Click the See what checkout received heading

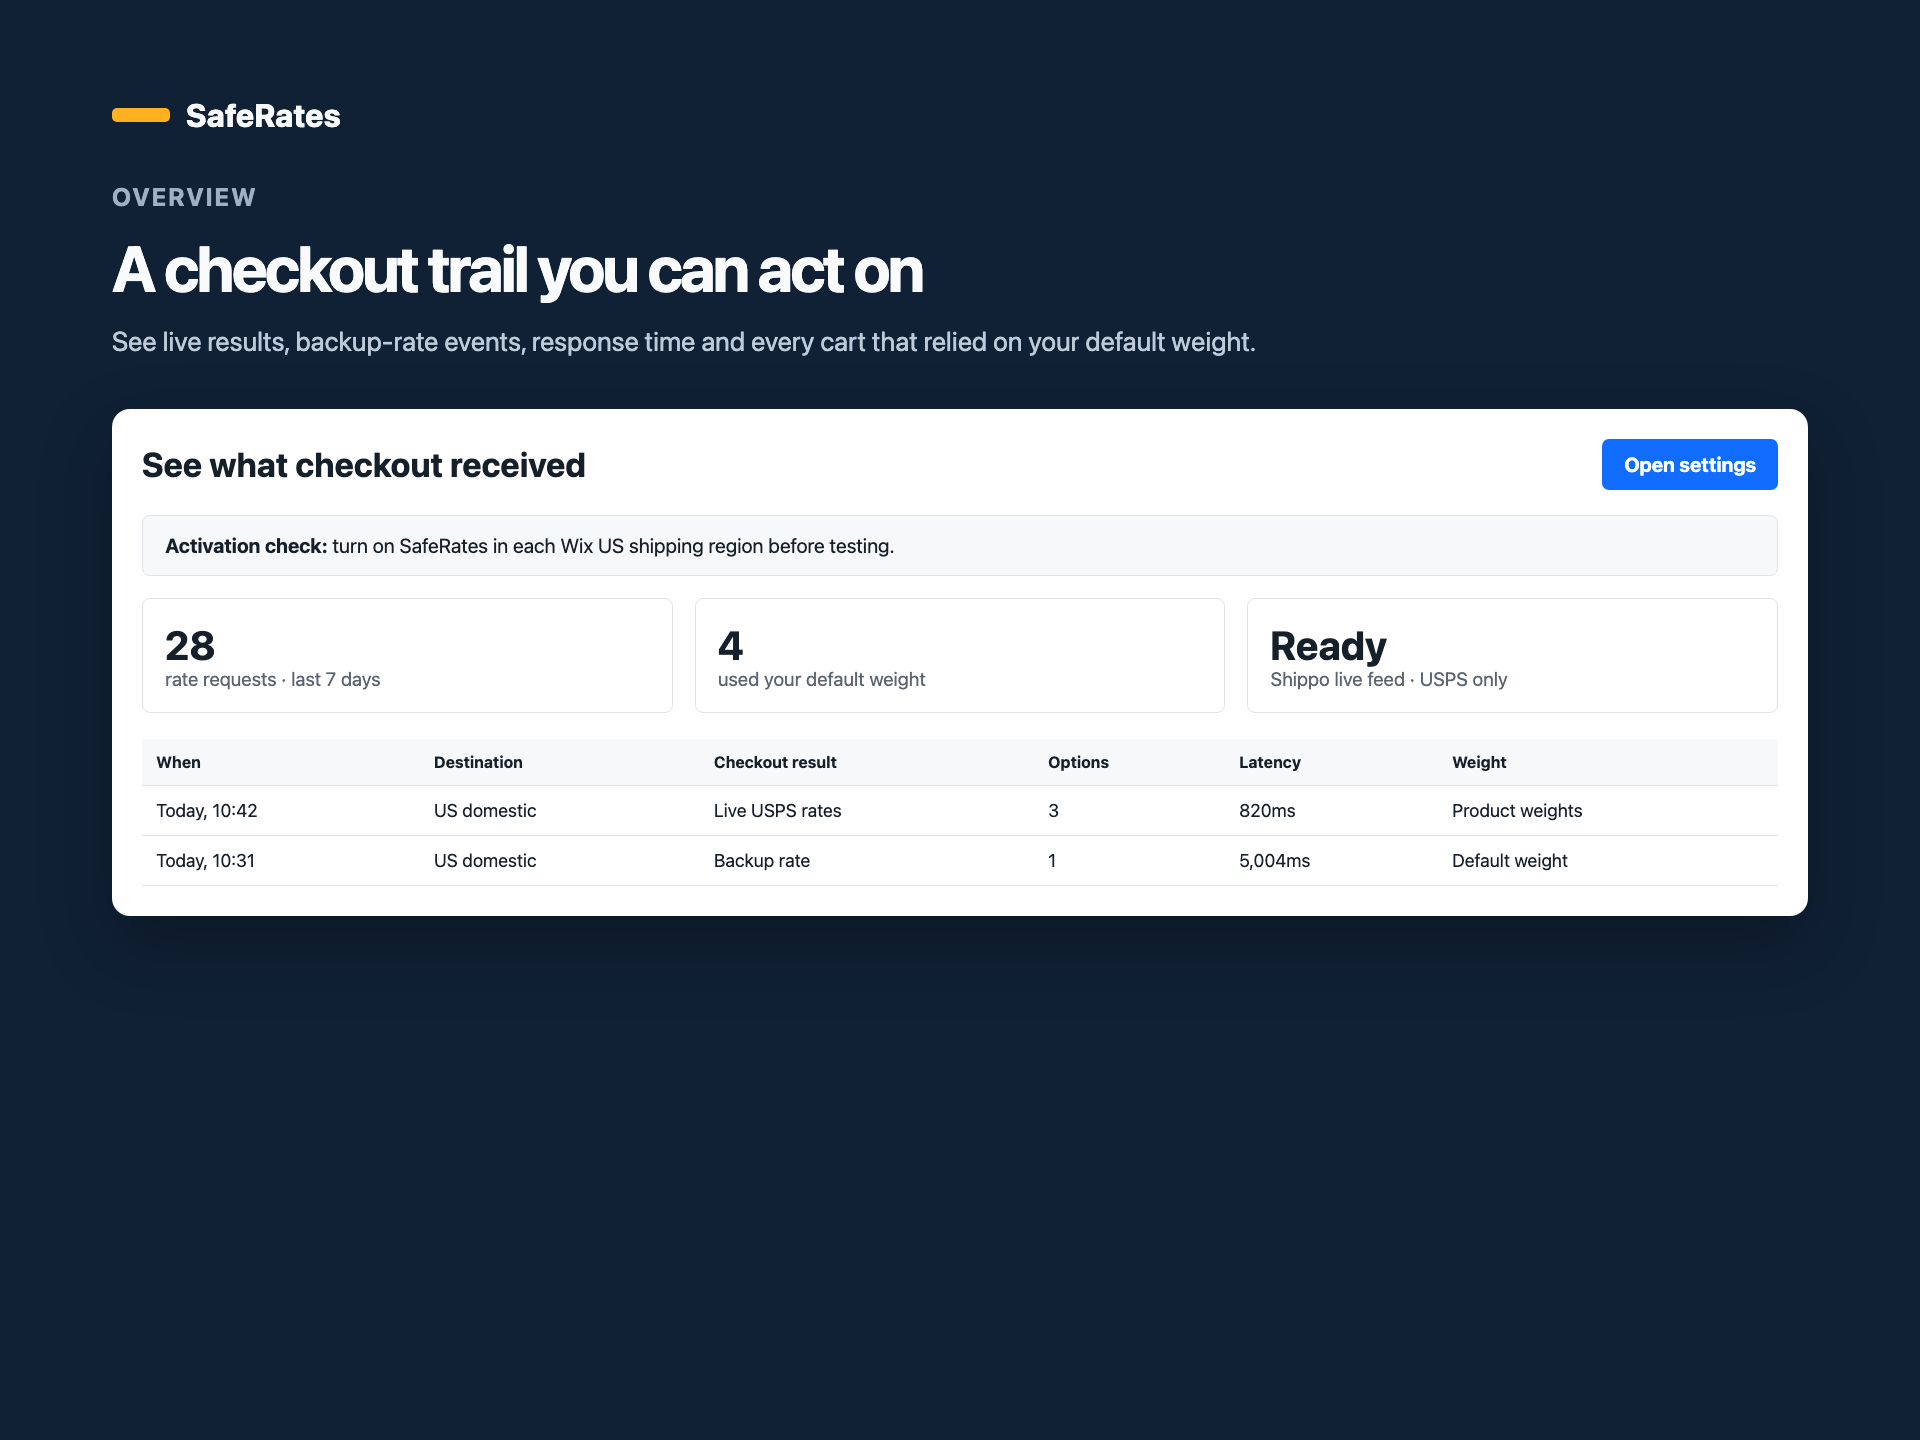364,465
